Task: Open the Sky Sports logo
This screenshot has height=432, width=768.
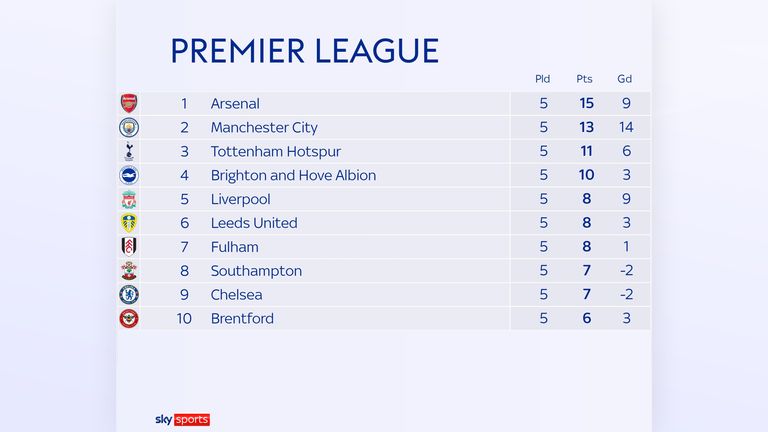Action: [x=182, y=420]
